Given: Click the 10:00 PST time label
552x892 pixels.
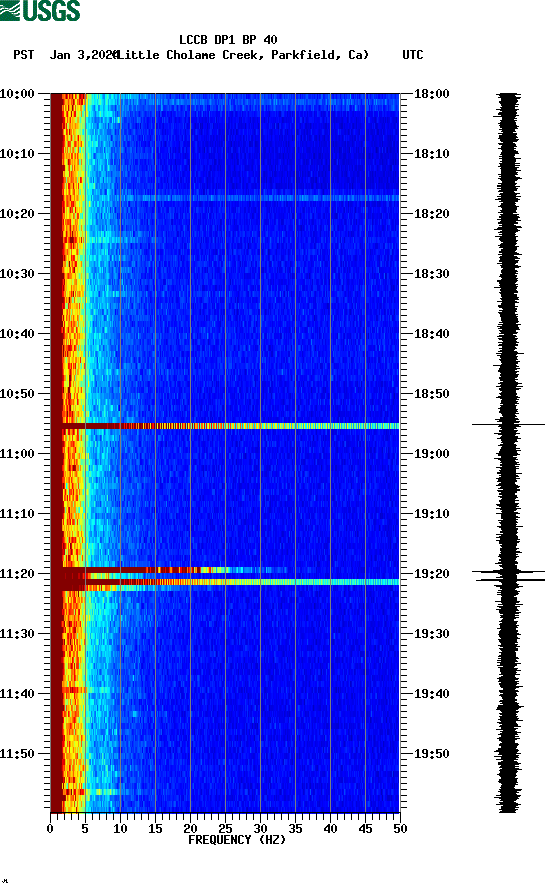Looking at the screenshot, I should point(17,94).
